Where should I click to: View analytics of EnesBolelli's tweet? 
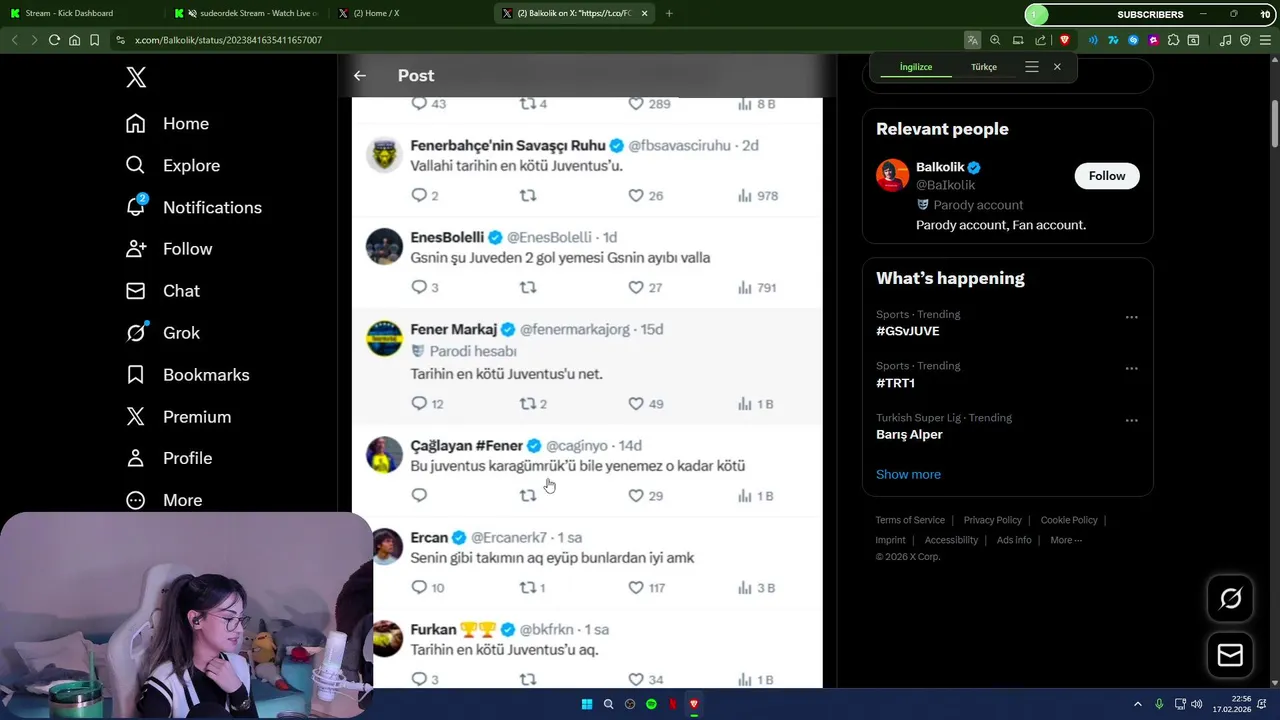(745, 288)
